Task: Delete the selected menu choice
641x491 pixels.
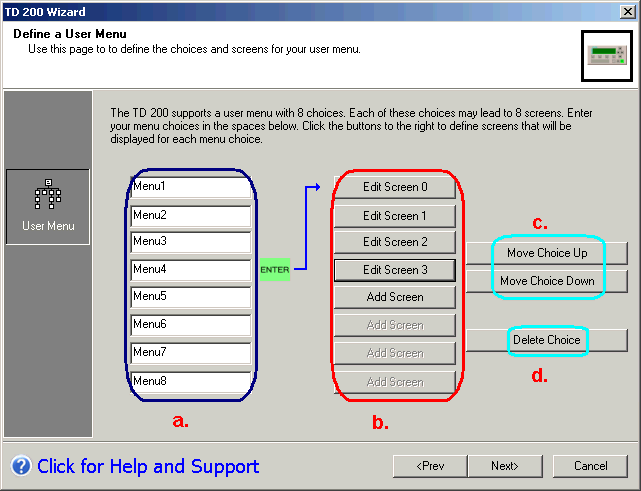Action: pos(547,340)
